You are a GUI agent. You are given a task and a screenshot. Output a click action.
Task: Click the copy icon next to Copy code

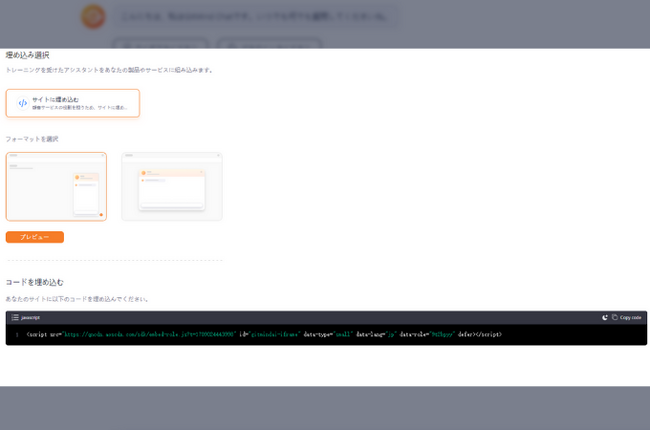[x=615, y=317]
